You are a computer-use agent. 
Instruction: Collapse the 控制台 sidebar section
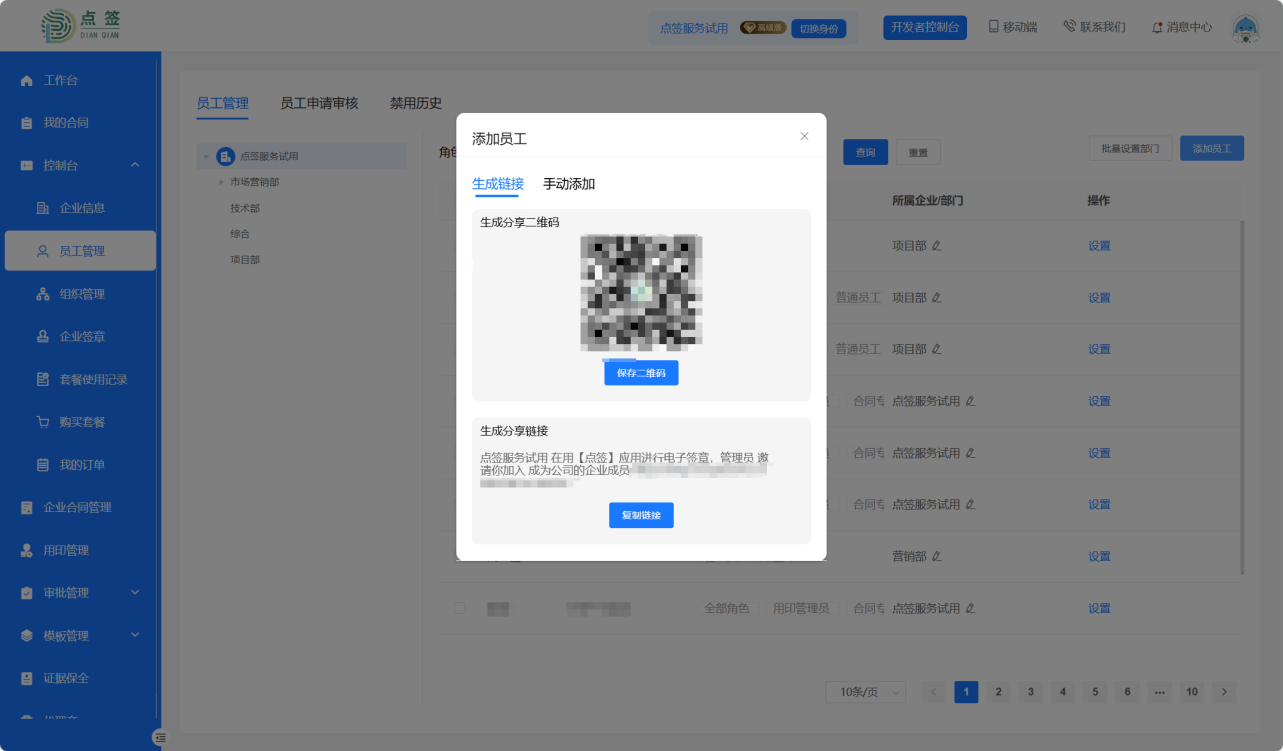[x=135, y=165]
